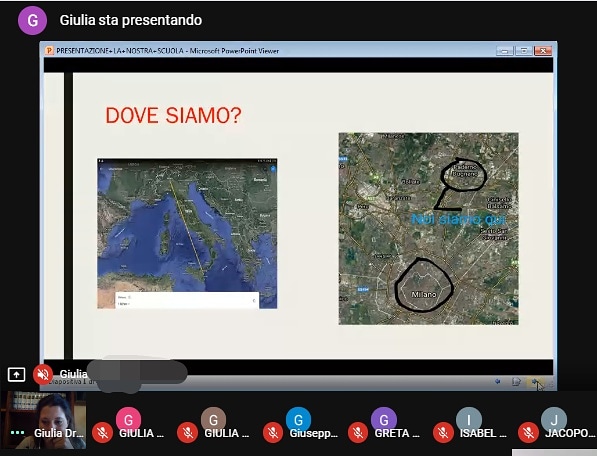Image resolution: width=597 pixels, height=456 pixels.
Task: Select ISABEL's grey I avatar
Action: [x=469, y=420]
